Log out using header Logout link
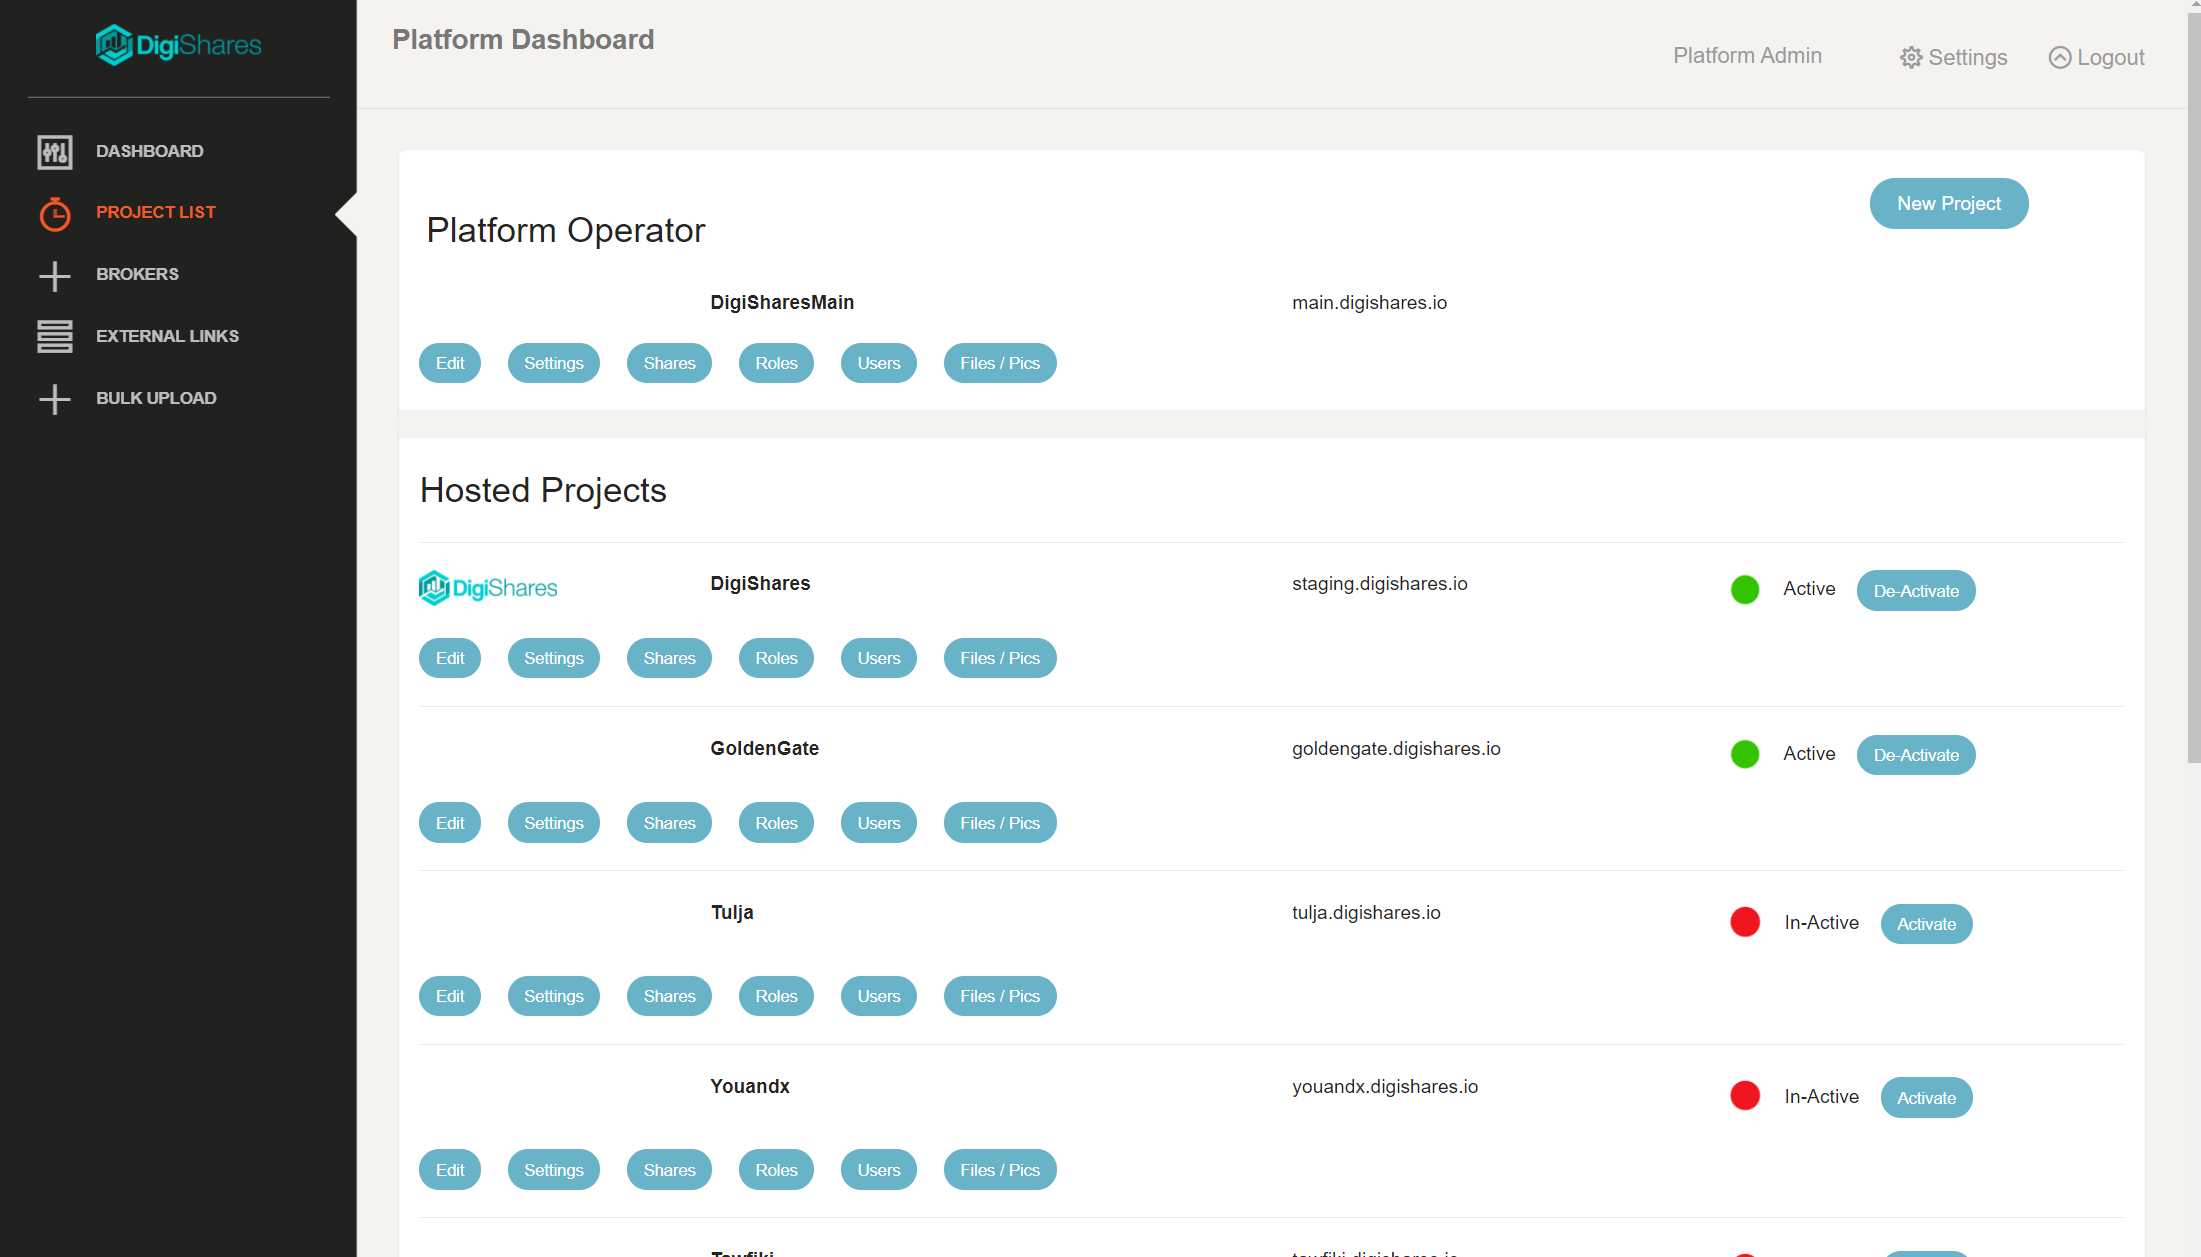This screenshot has width=2201, height=1257. pos(2096,57)
